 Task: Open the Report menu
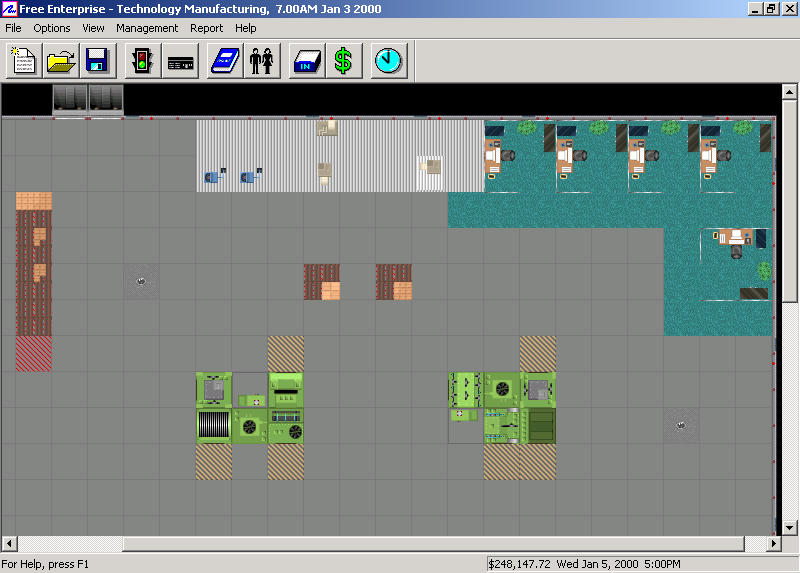pyautogui.click(x=207, y=28)
